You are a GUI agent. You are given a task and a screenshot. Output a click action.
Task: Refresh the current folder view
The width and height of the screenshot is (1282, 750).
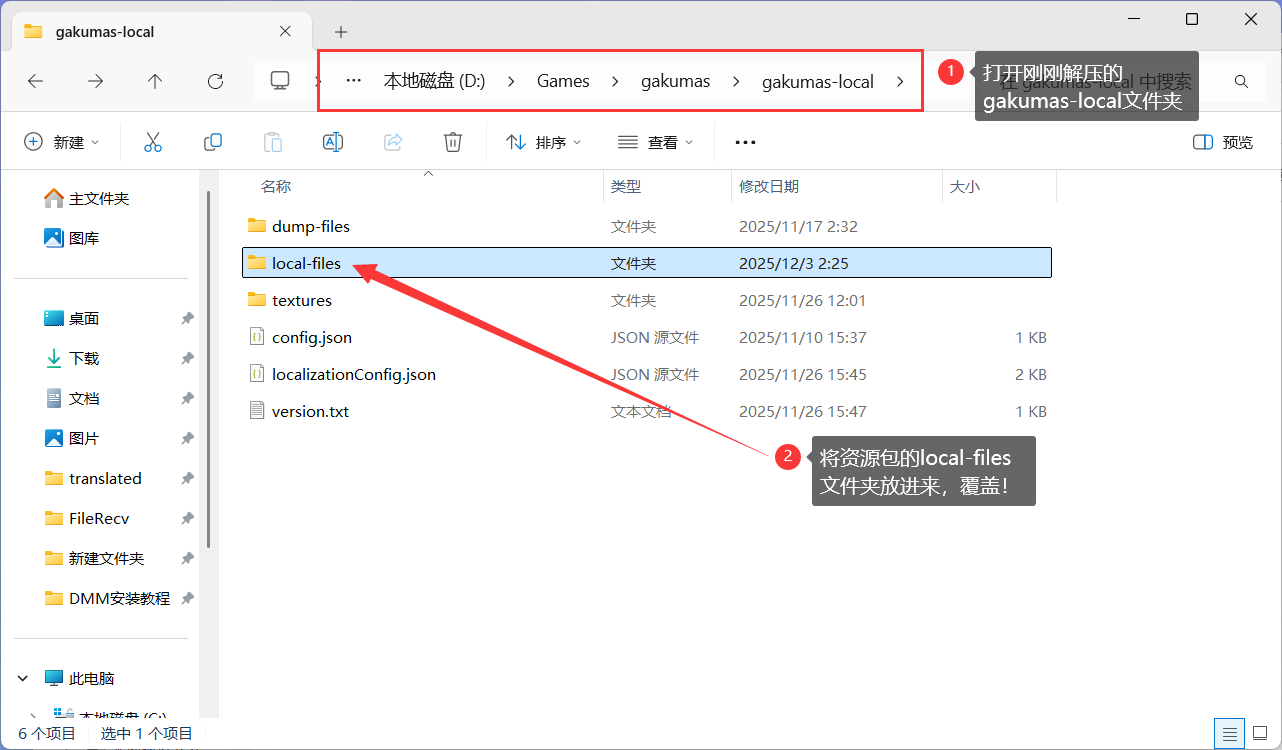point(215,82)
